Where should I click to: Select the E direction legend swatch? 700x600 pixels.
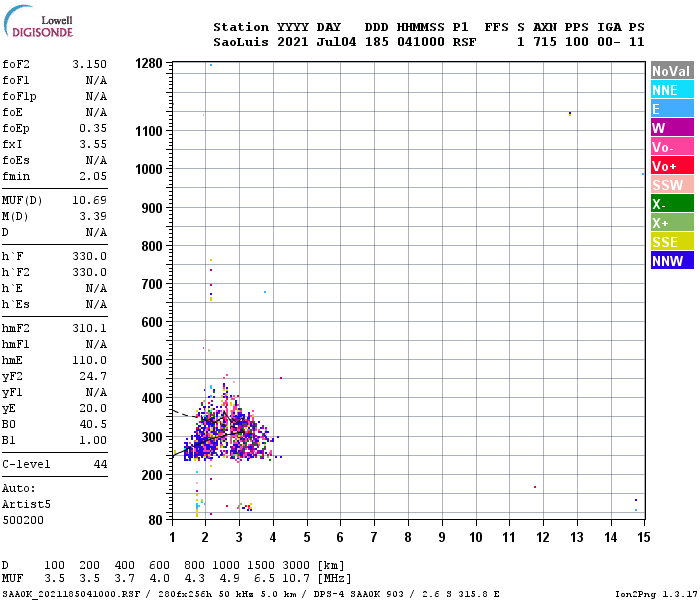(672, 109)
